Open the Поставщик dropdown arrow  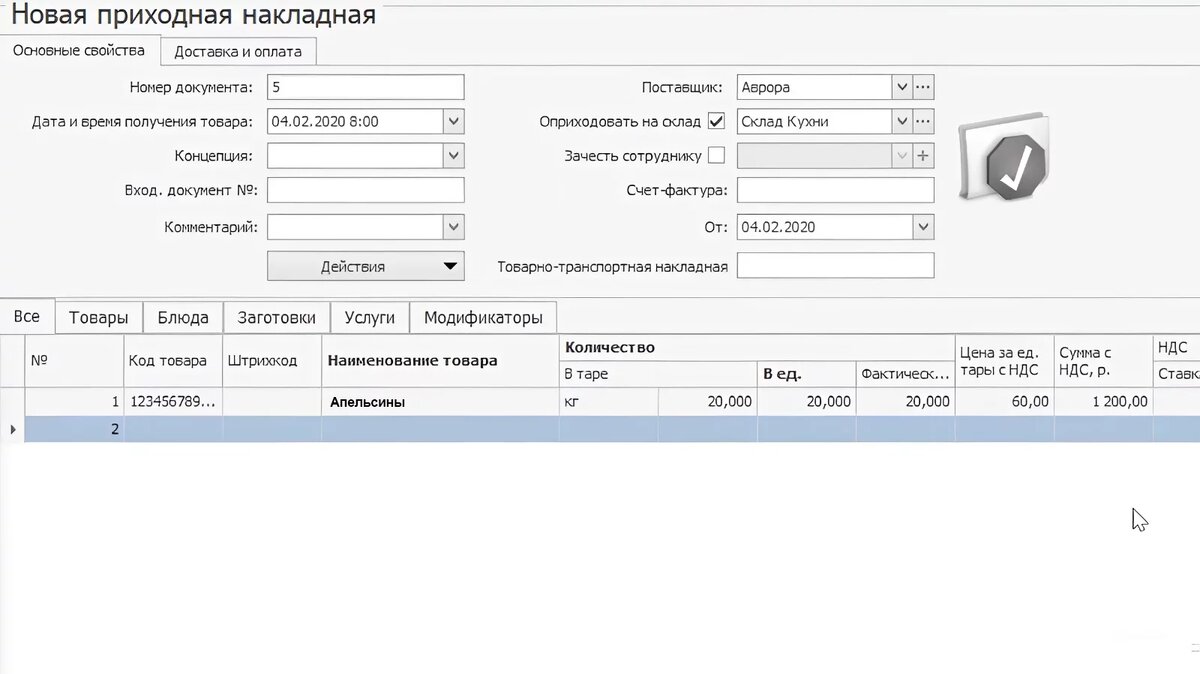coord(901,87)
